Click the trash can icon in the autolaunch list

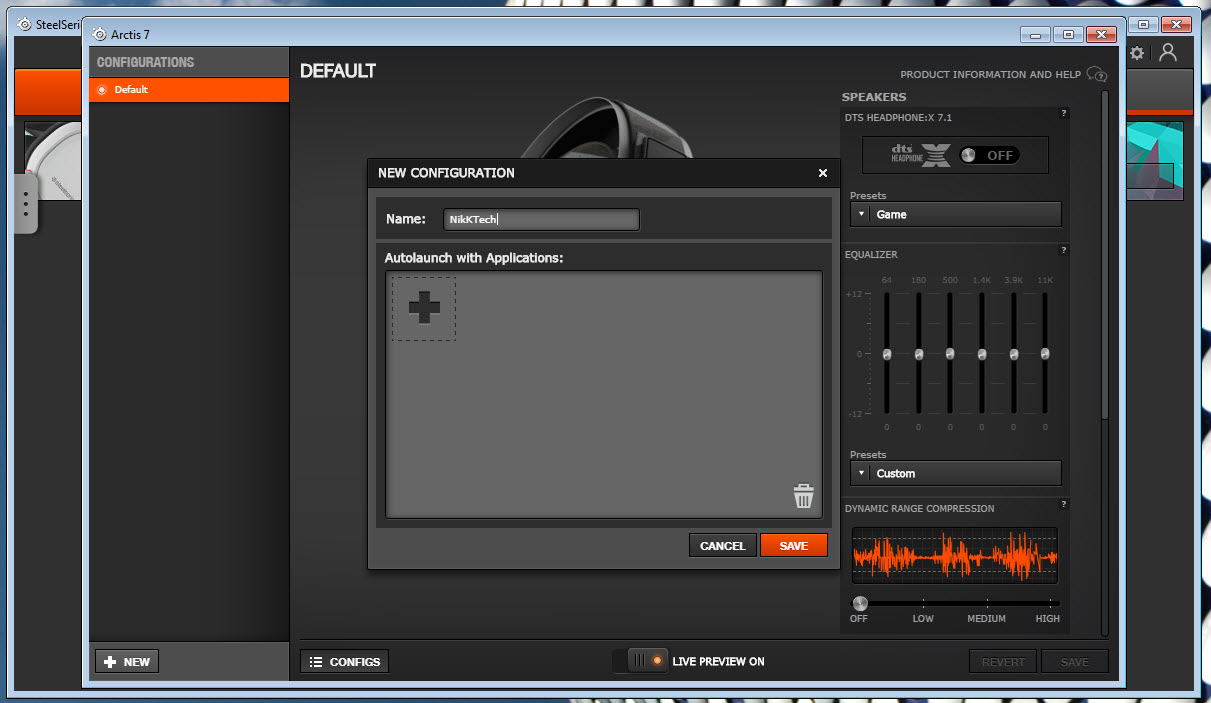[x=804, y=496]
